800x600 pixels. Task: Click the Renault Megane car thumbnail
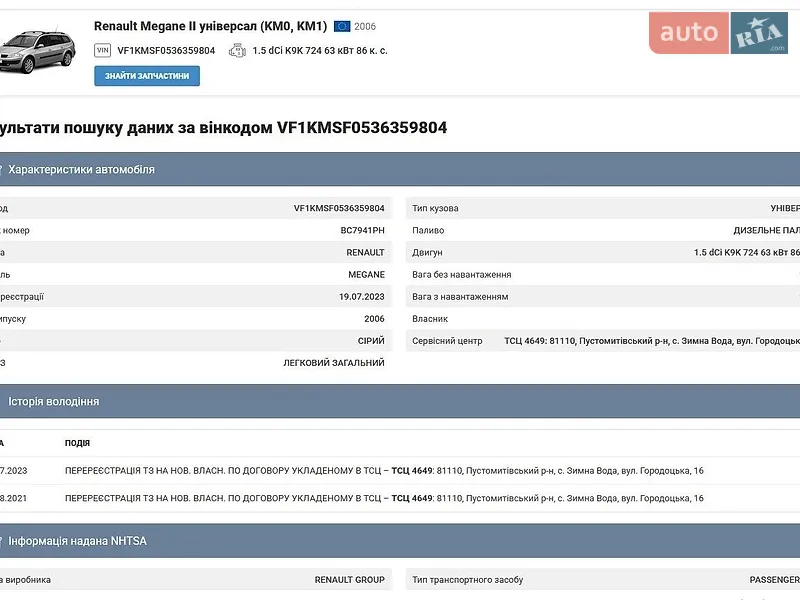38,52
